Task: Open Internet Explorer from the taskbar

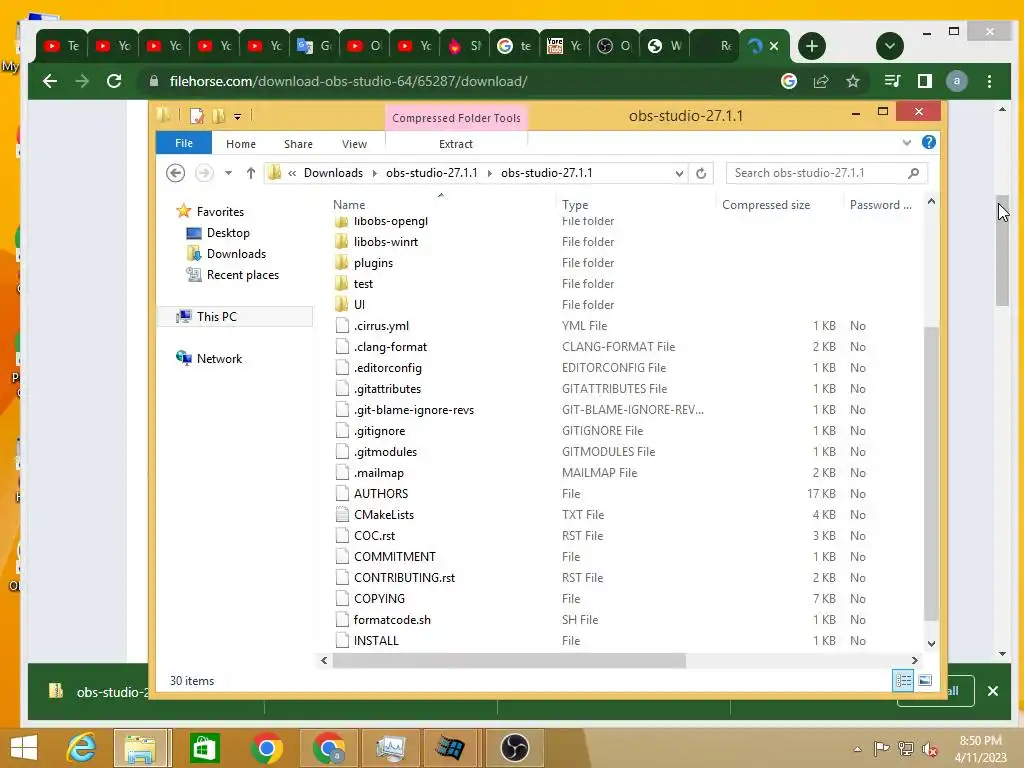Action: 82,748
